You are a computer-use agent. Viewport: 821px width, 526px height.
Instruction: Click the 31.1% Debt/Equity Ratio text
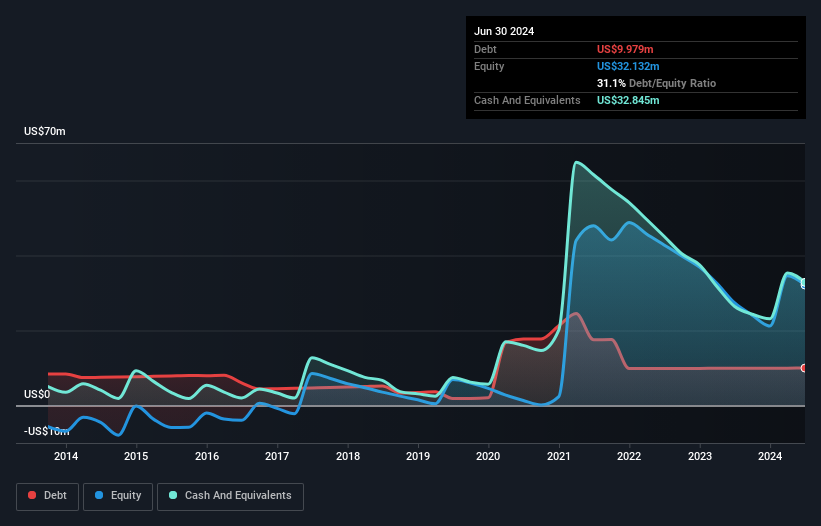(656, 83)
